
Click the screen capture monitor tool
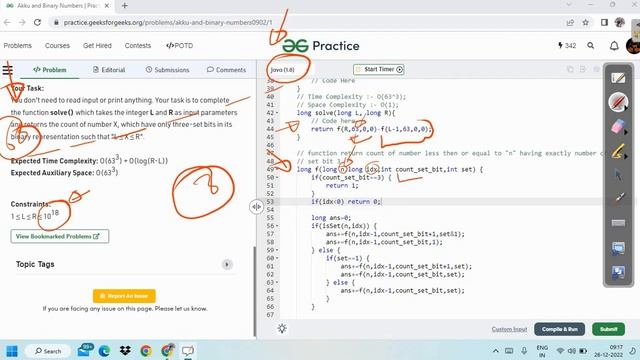click(x=618, y=248)
